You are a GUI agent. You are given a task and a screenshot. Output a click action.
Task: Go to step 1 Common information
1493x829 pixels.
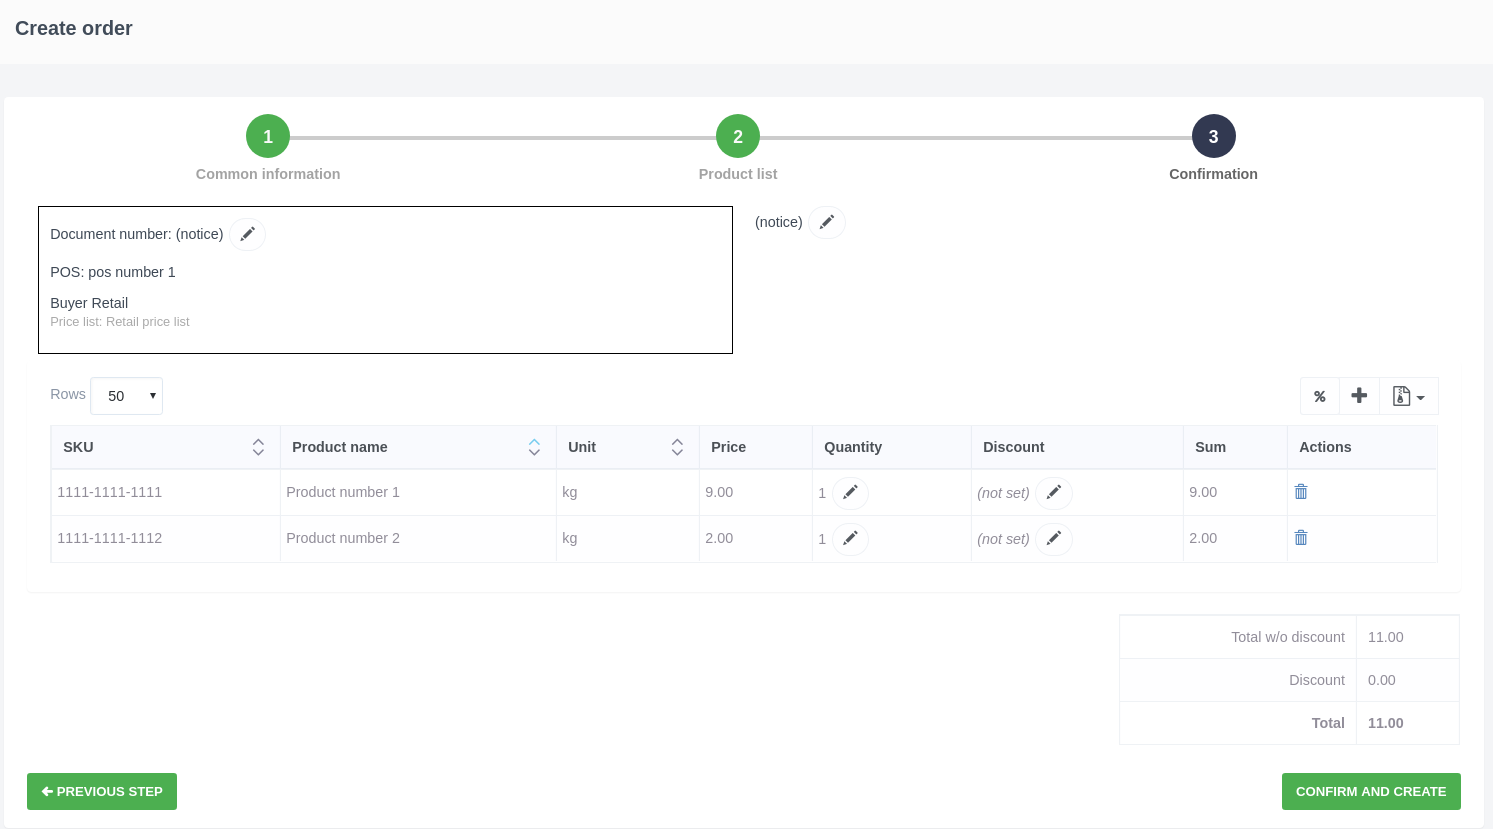point(268,137)
